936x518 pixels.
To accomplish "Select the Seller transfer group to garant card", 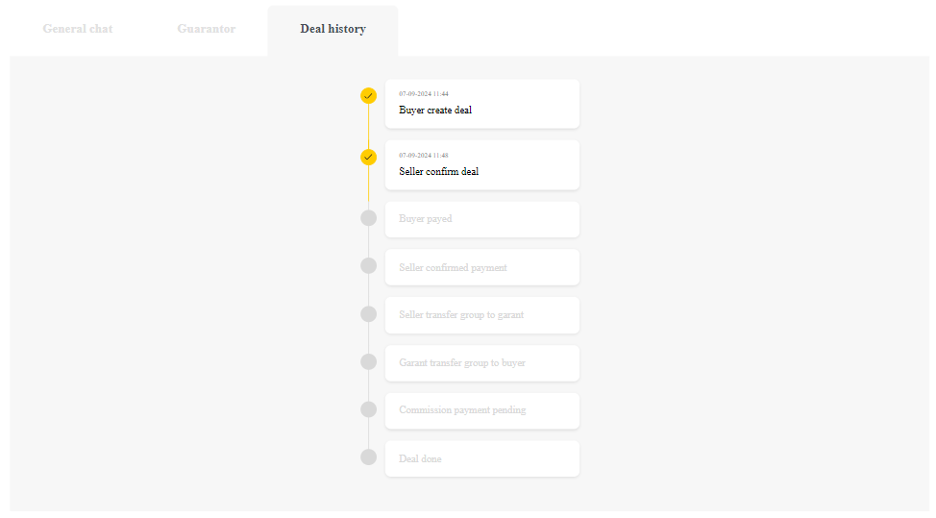I will pos(482,315).
